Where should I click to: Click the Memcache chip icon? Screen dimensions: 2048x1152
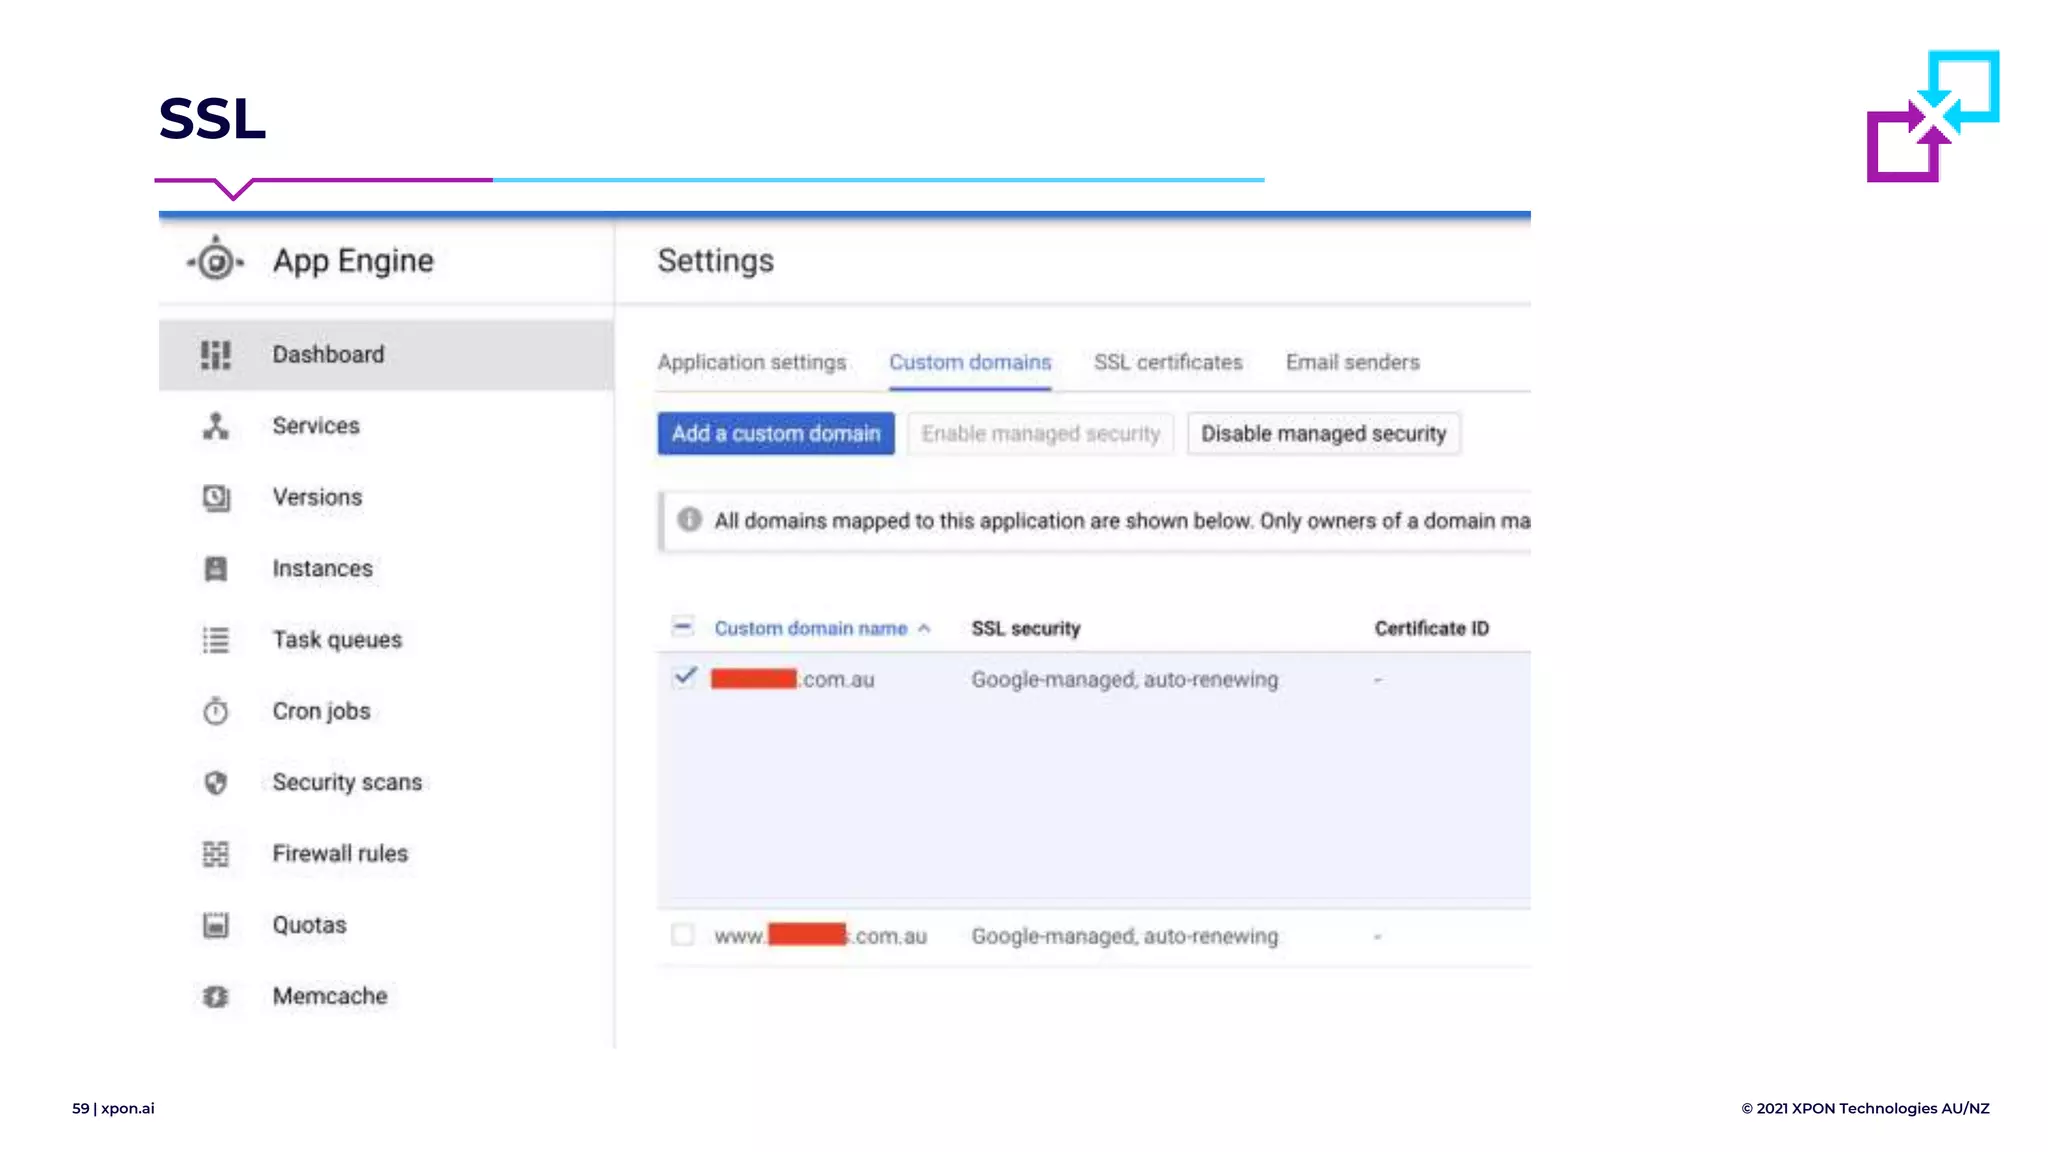pos(215,997)
